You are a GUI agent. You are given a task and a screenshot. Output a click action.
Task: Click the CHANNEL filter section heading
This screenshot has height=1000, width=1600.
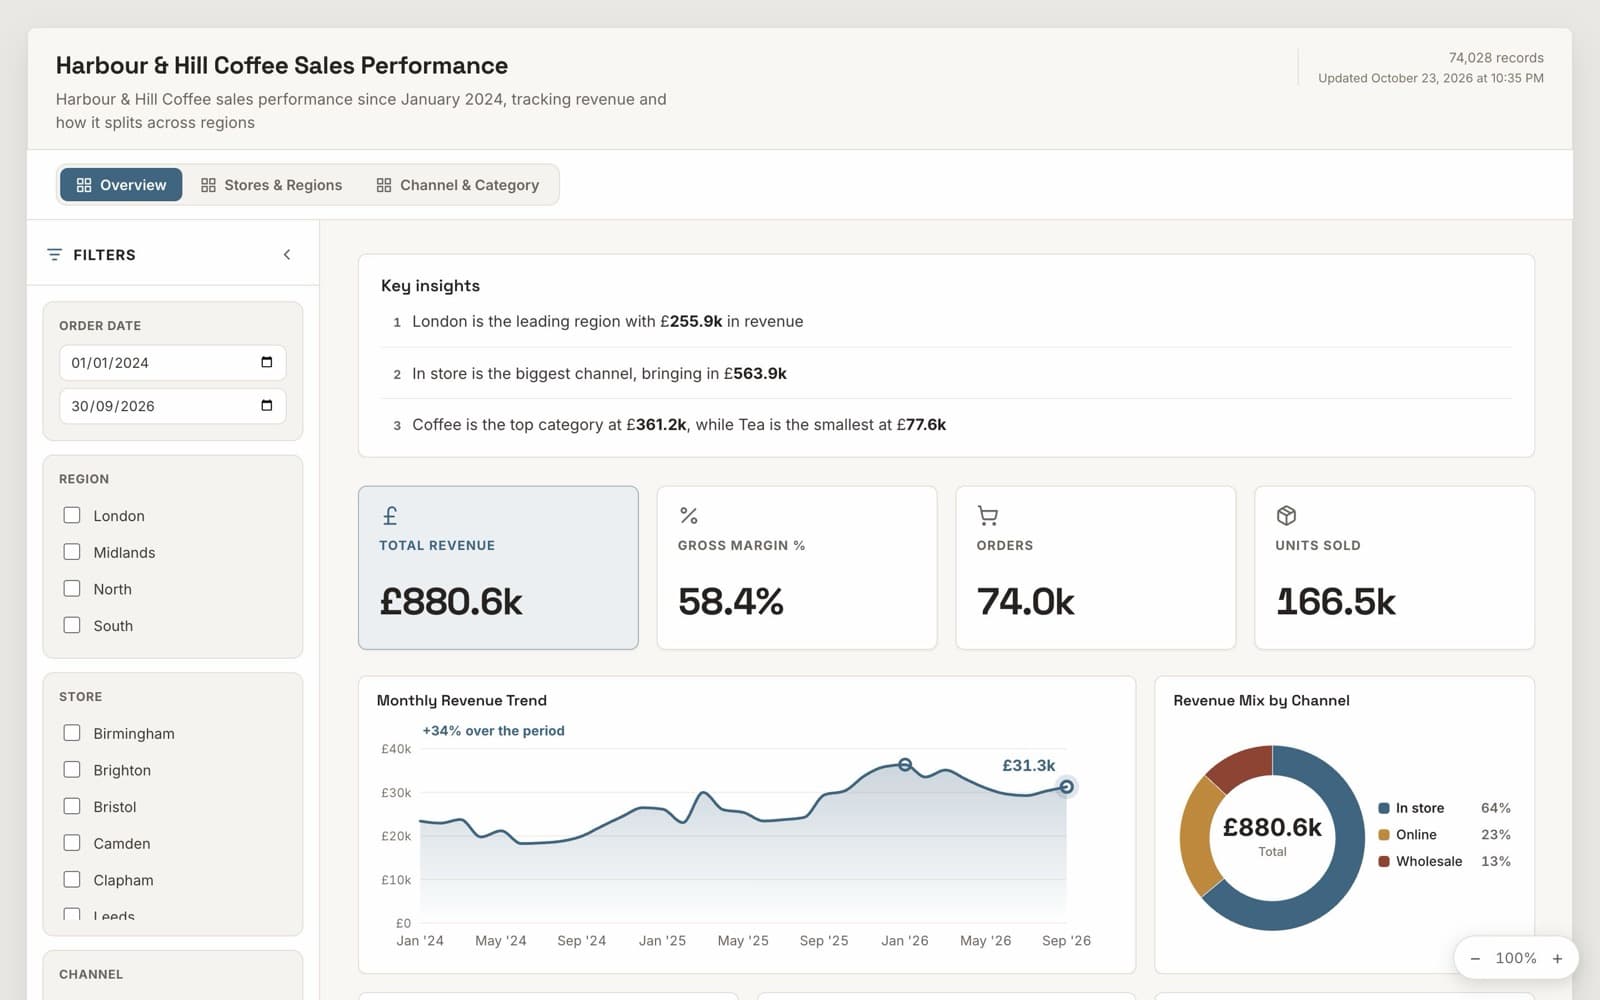pos(91,974)
